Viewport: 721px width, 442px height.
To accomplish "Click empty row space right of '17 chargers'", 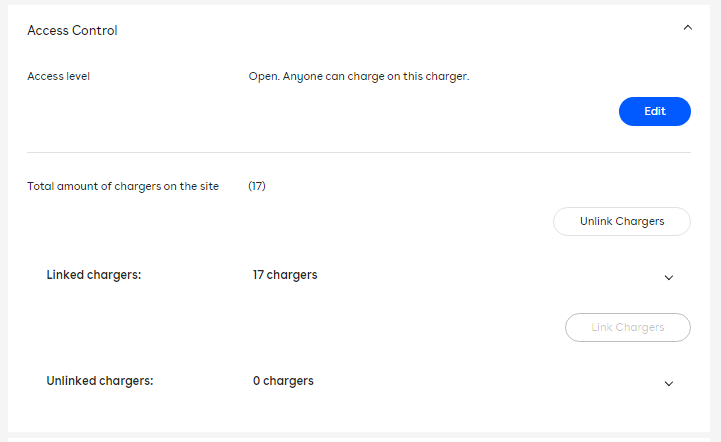I will [480, 276].
